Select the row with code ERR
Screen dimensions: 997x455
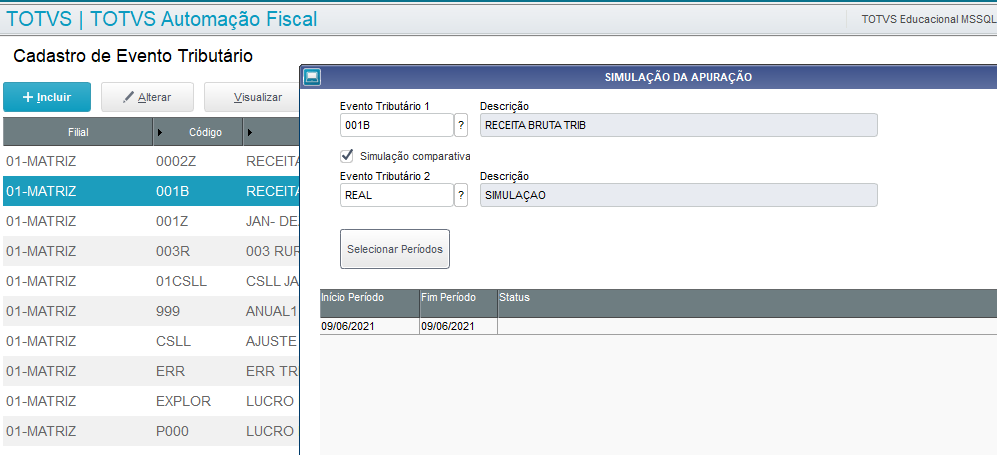(x=151, y=371)
